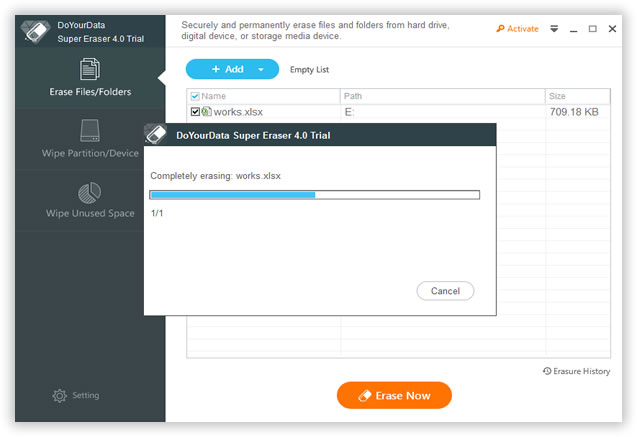Click the Name column header label
The height and width of the screenshot is (437, 637).
(213, 96)
